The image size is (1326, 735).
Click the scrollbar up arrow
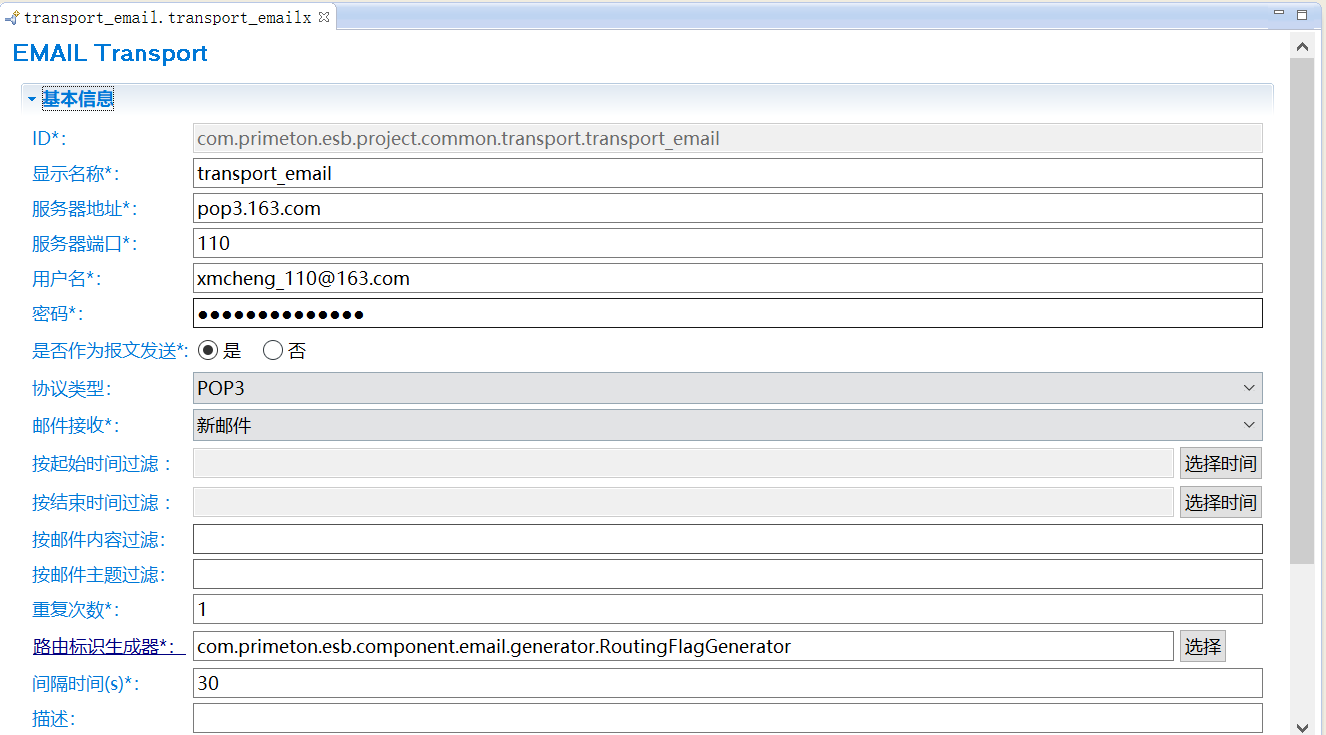(x=1302, y=46)
